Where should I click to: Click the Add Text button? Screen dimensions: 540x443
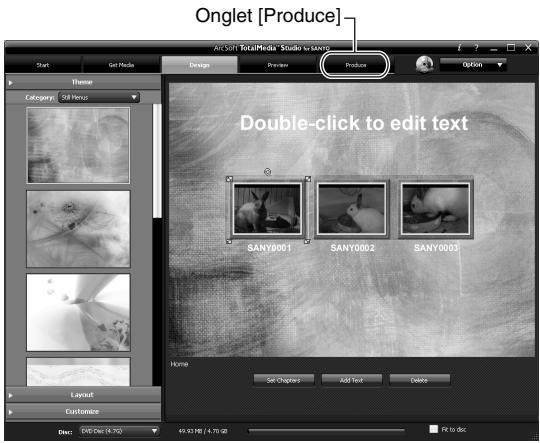[352, 380]
